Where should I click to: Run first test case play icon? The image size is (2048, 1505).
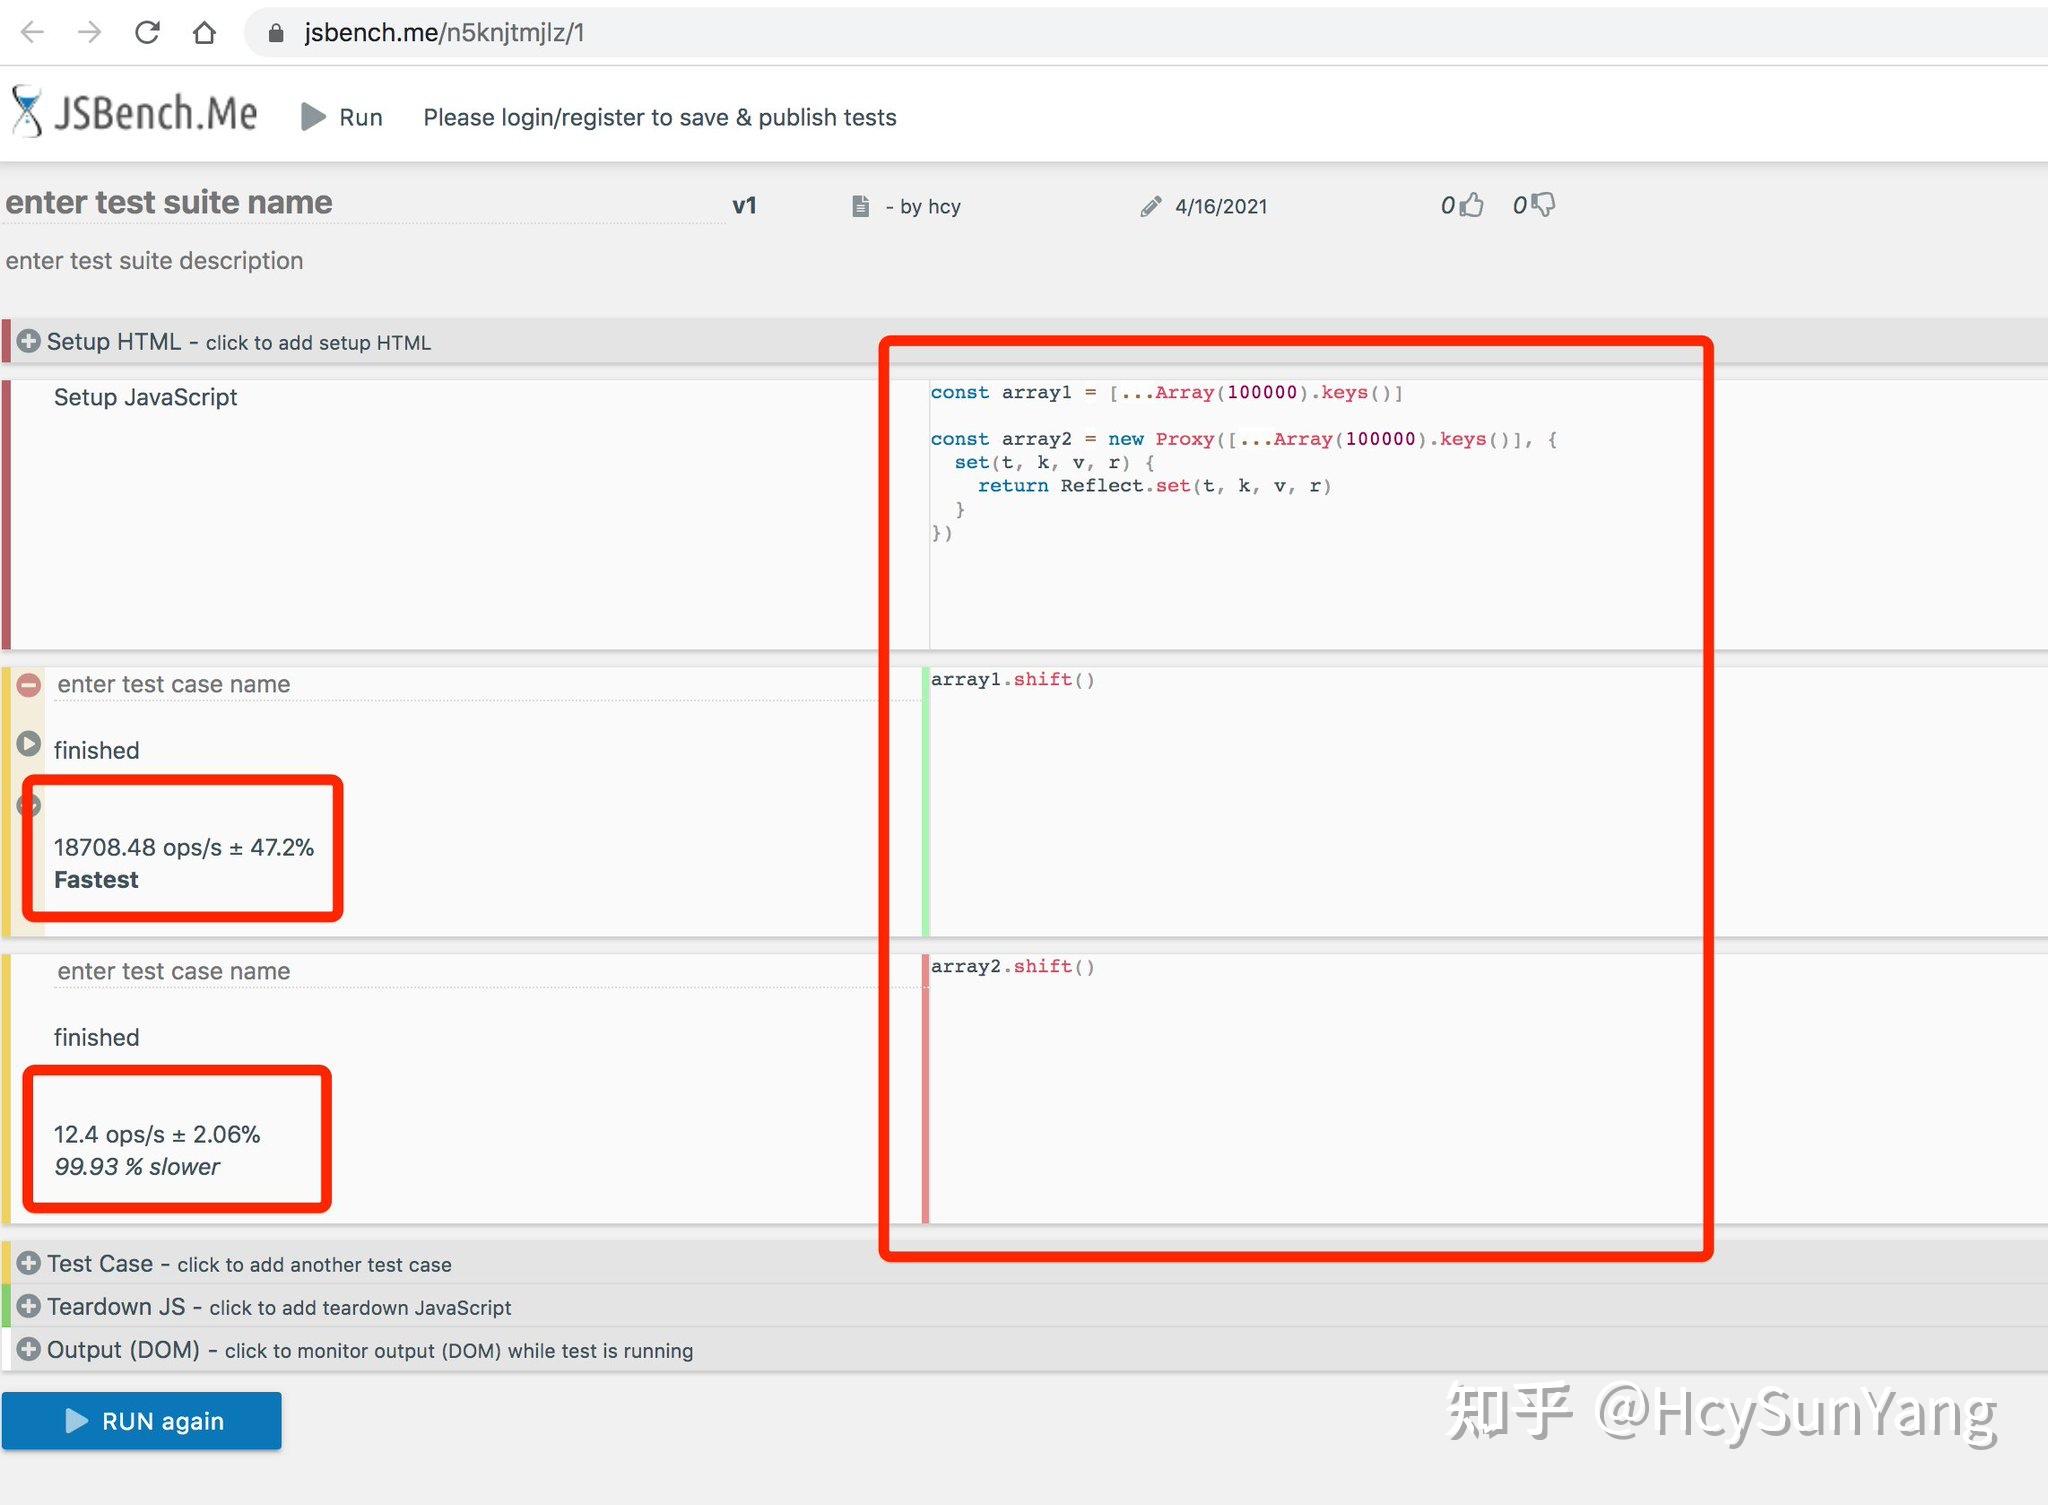29,744
